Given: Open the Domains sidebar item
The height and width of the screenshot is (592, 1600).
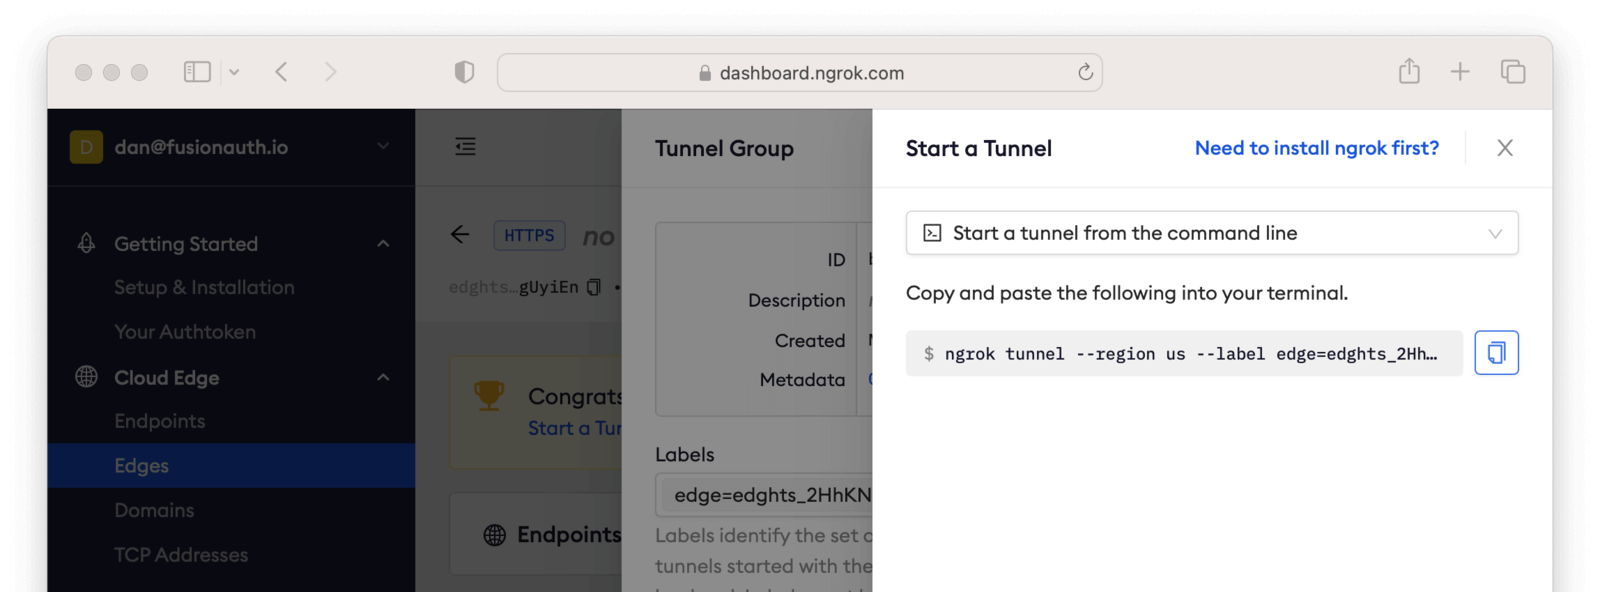Looking at the screenshot, I should [154, 510].
